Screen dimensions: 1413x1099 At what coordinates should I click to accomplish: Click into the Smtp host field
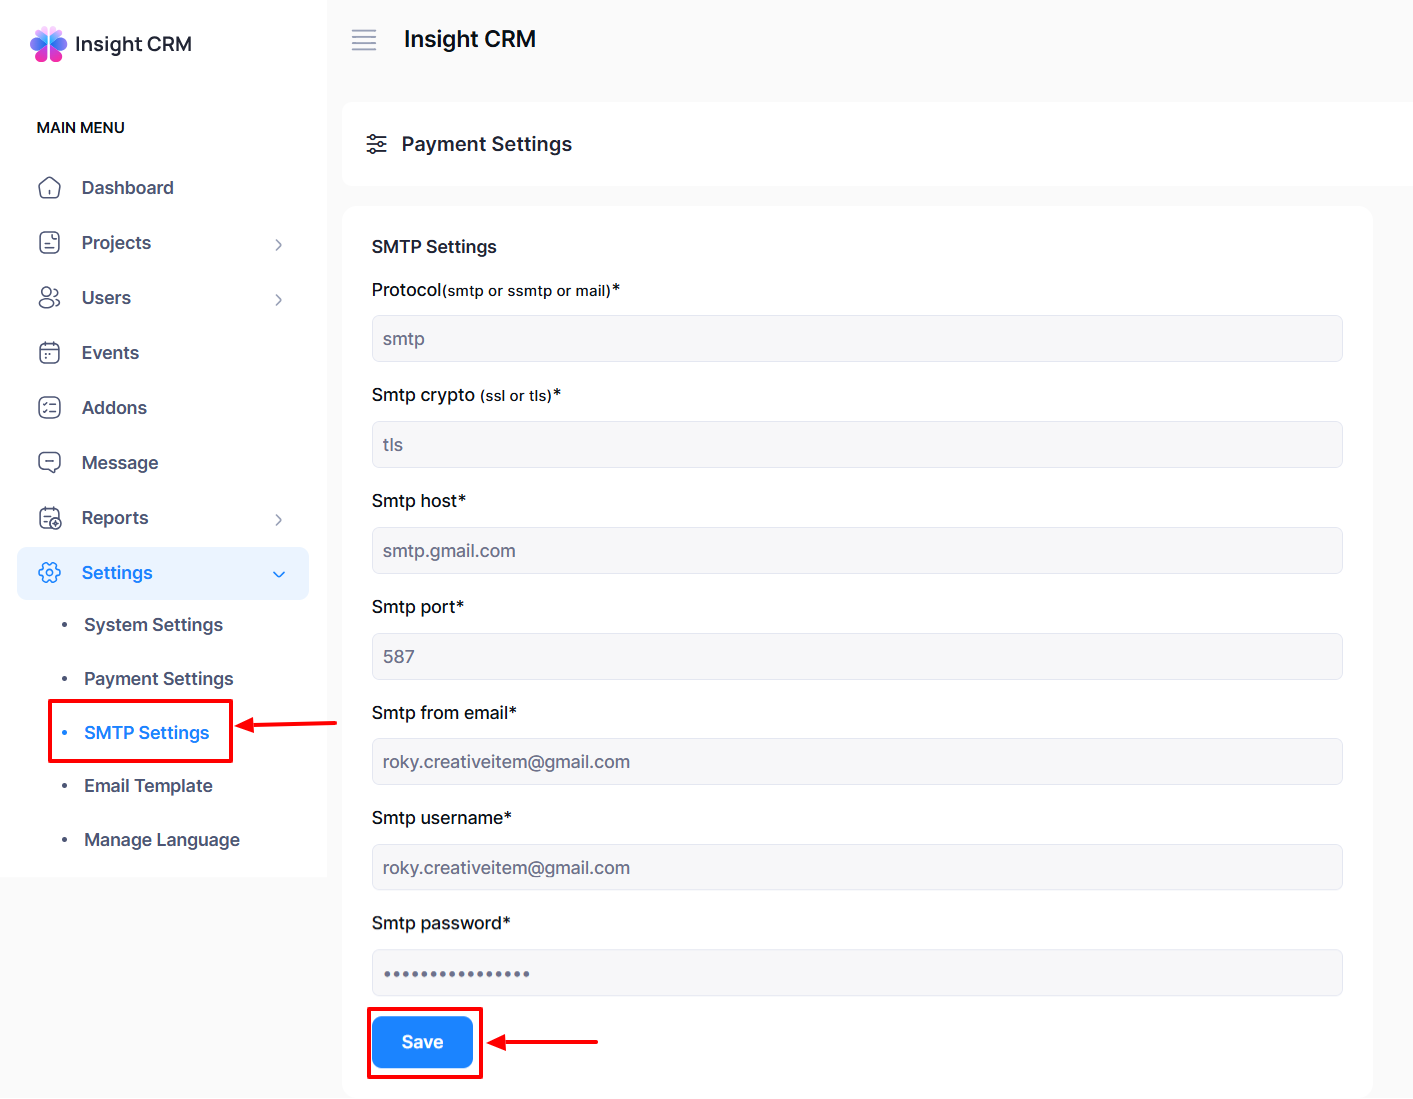856,551
